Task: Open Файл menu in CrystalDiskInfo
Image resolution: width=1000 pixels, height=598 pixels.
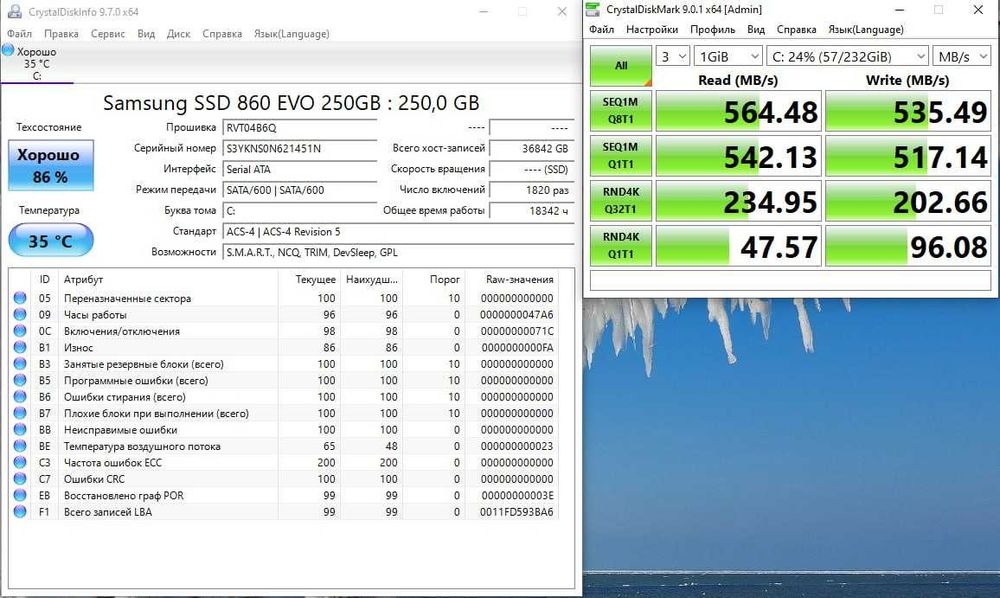Action: 19,34
